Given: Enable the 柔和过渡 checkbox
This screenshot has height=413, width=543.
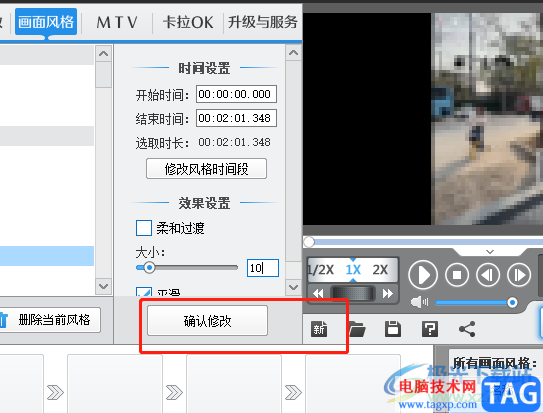Looking at the screenshot, I should pos(144,228).
